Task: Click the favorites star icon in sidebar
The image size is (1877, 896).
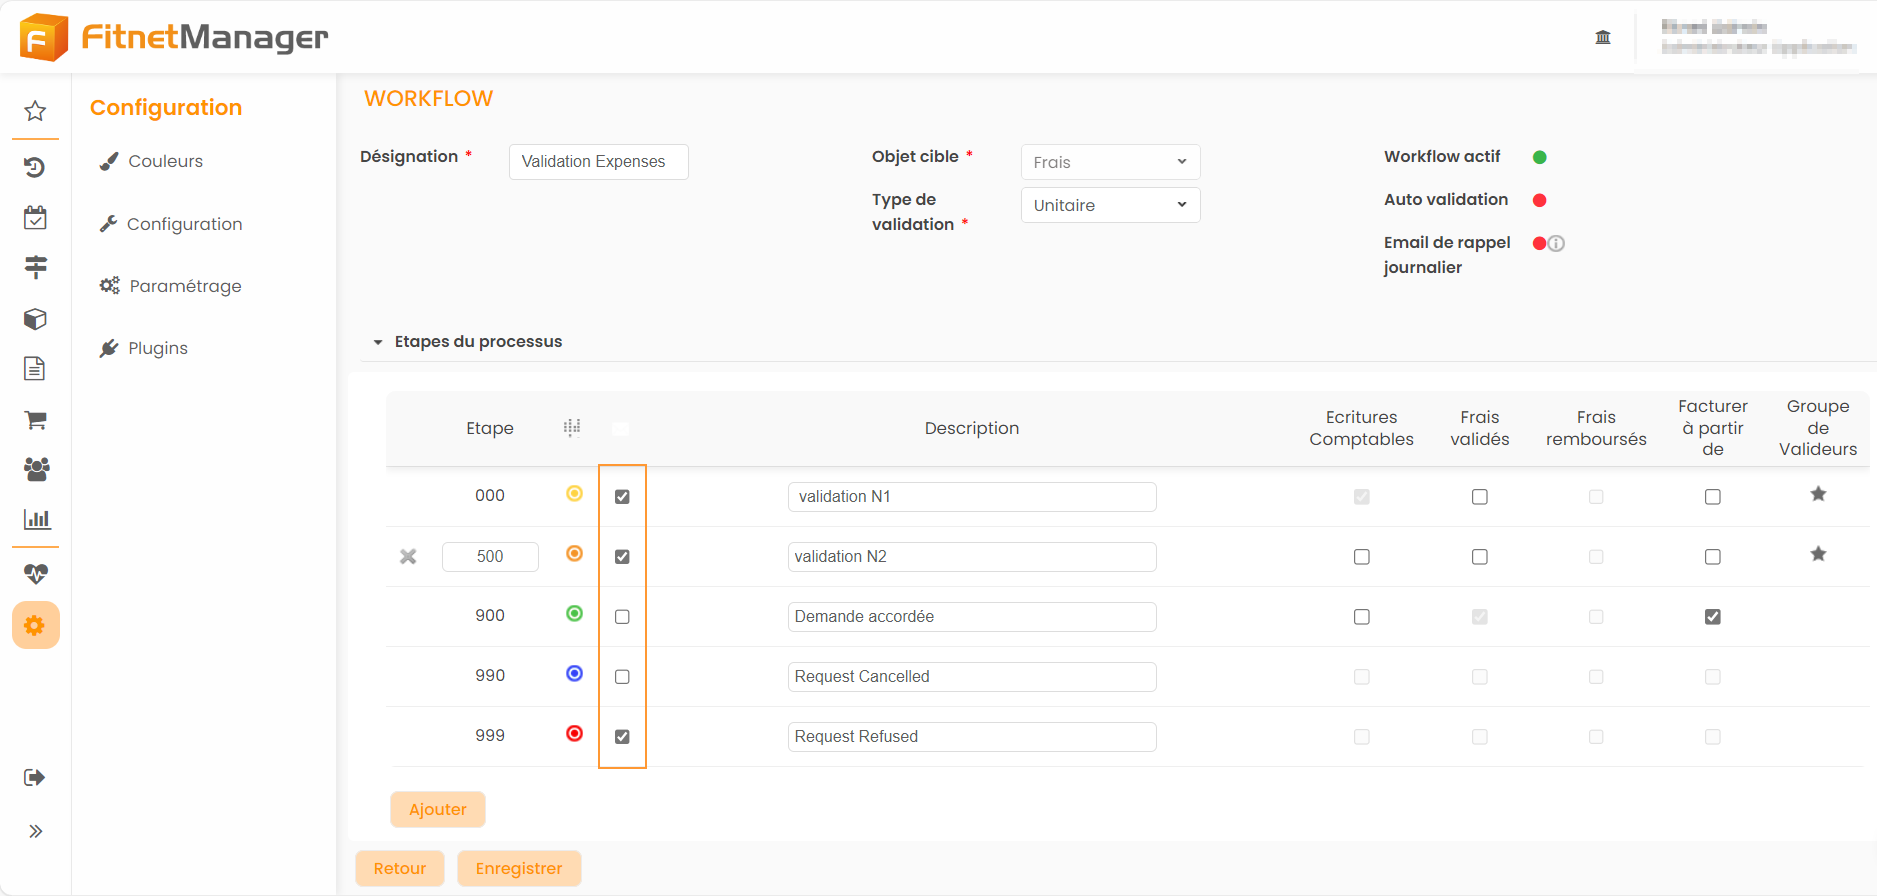Action: pyautogui.click(x=35, y=111)
